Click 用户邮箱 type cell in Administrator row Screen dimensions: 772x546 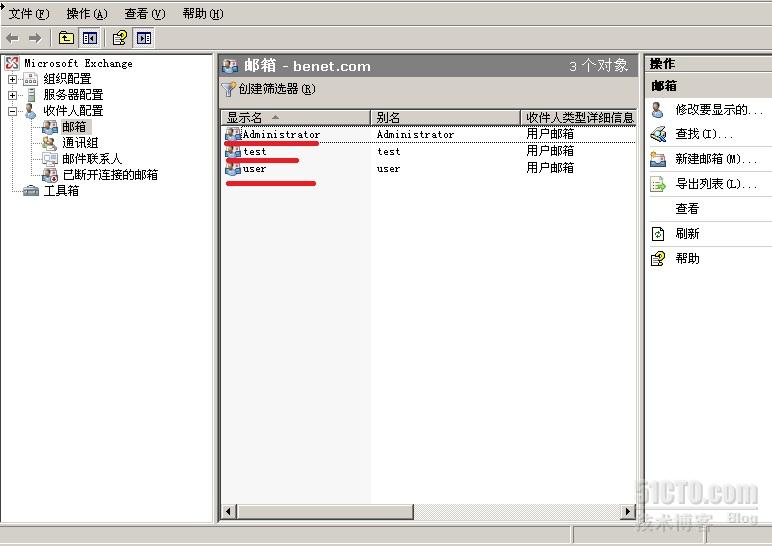(550, 134)
